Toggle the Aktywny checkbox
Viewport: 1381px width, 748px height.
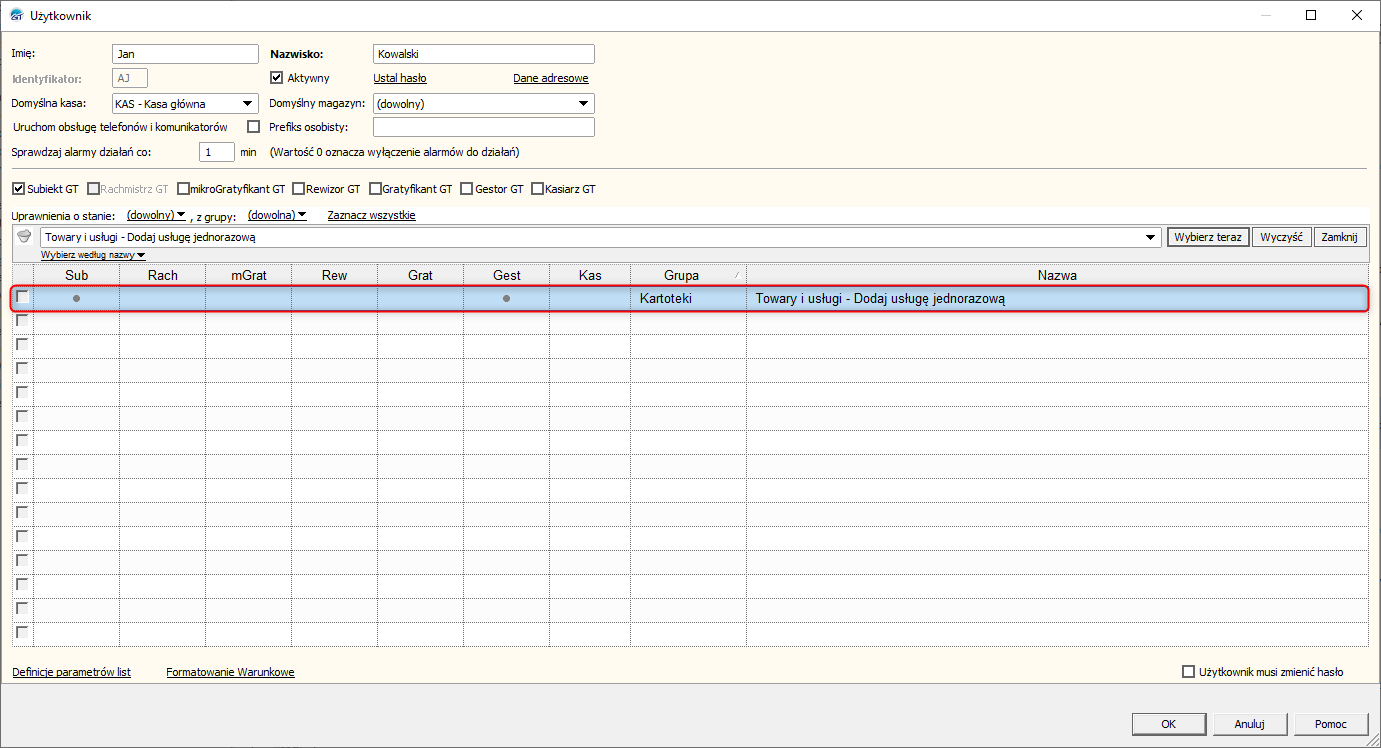278,78
